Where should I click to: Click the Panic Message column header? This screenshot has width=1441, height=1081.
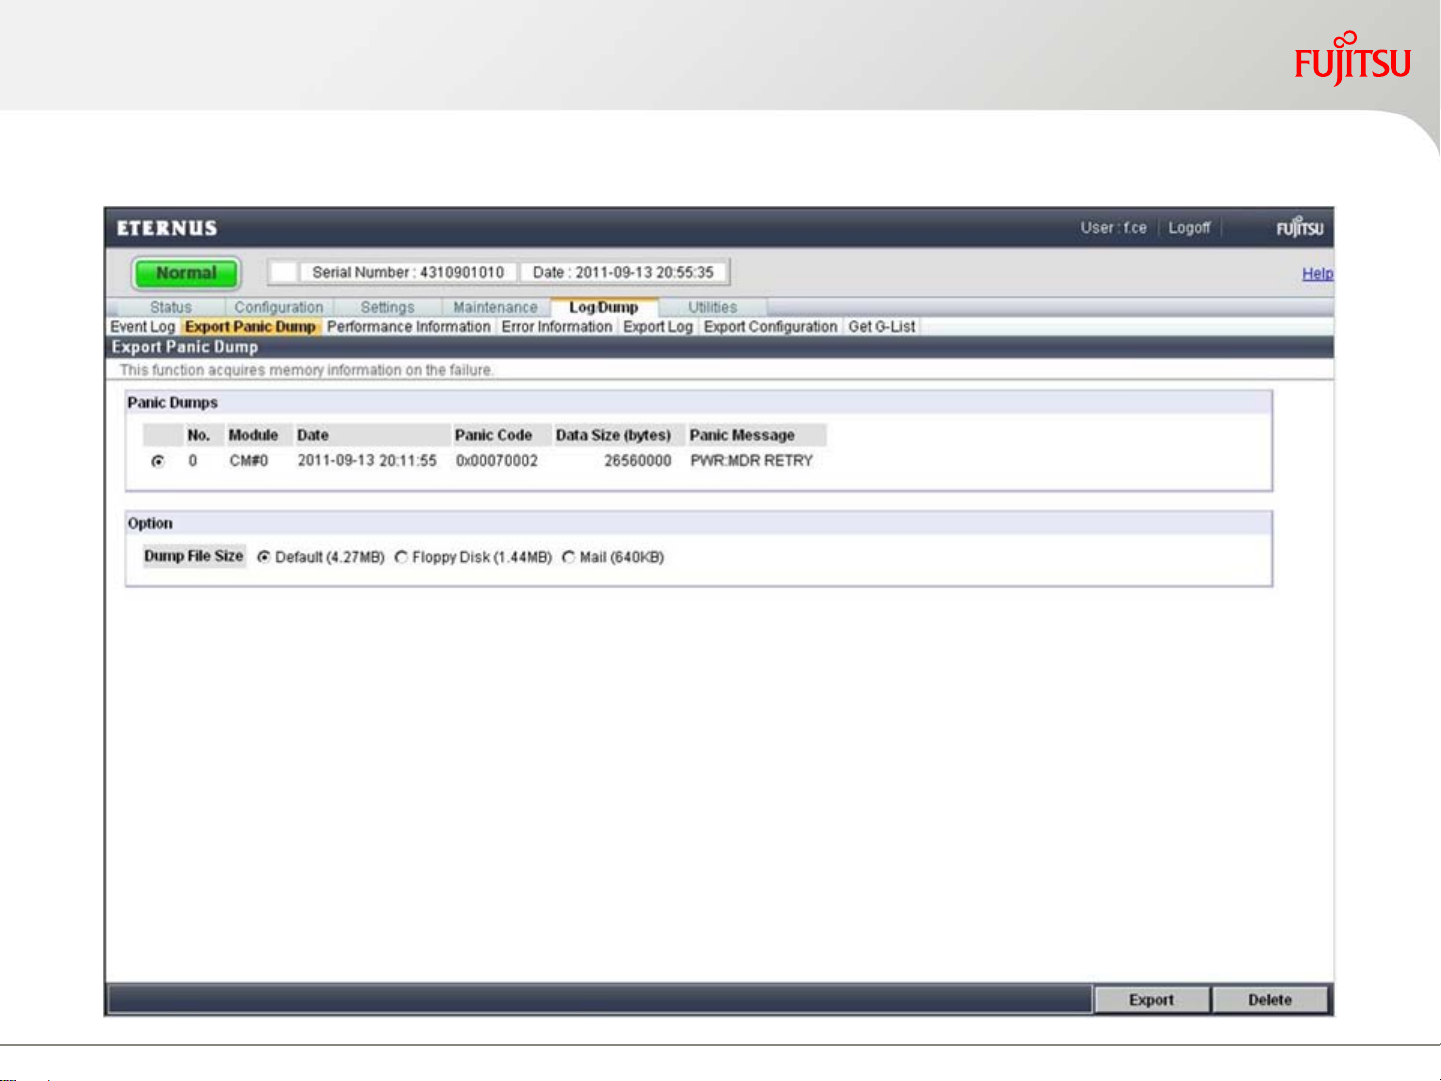tap(742, 435)
